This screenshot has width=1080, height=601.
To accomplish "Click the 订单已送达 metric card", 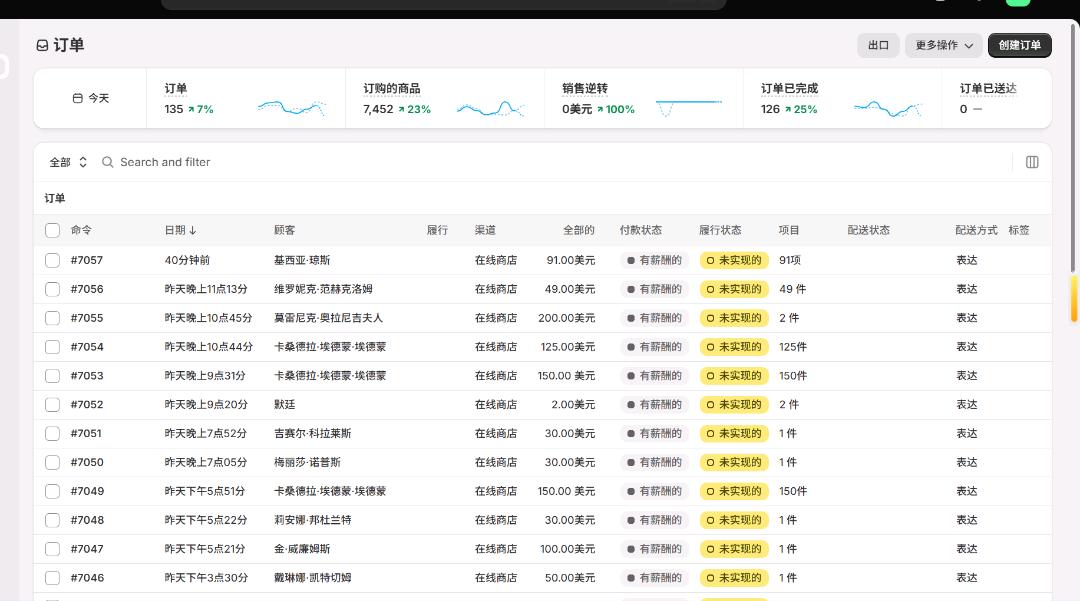I will 996,98.
